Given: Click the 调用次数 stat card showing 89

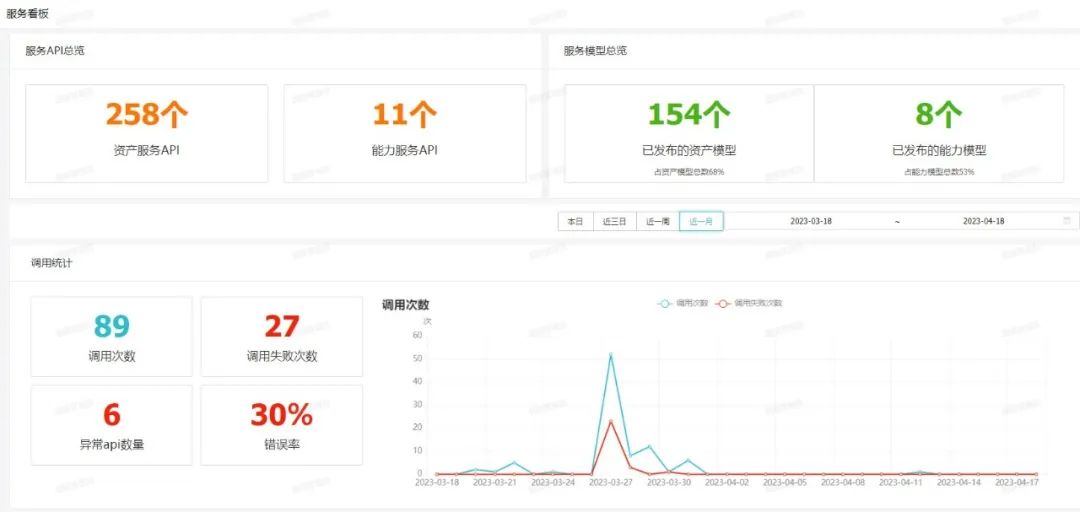Looking at the screenshot, I should (x=112, y=336).
